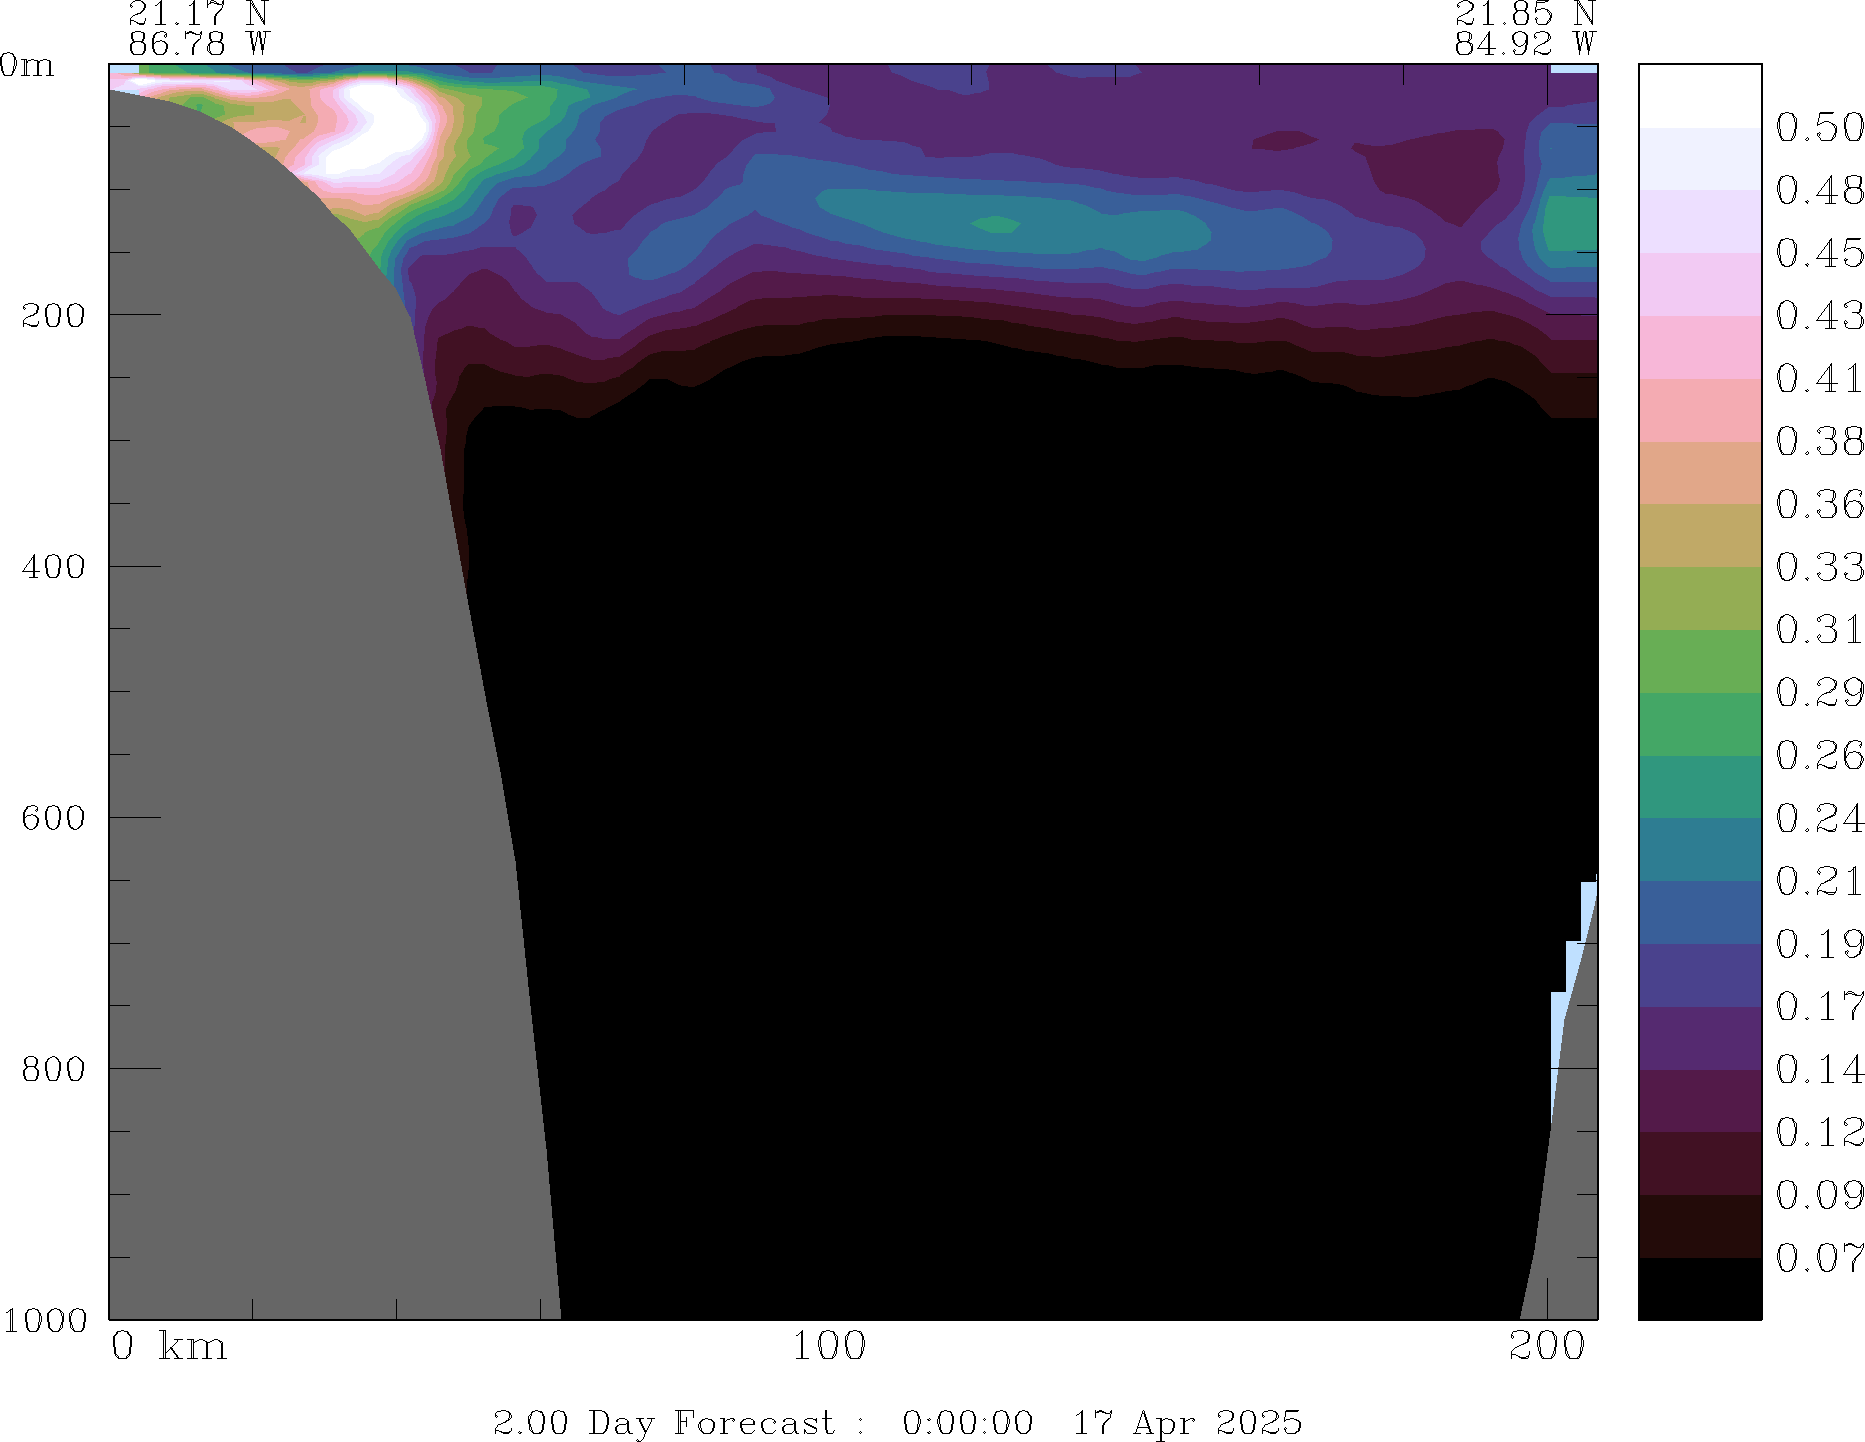This screenshot has width=1865, height=1442.
Task: Click the "0 km" distance axis label
Action: [x=169, y=1347]
